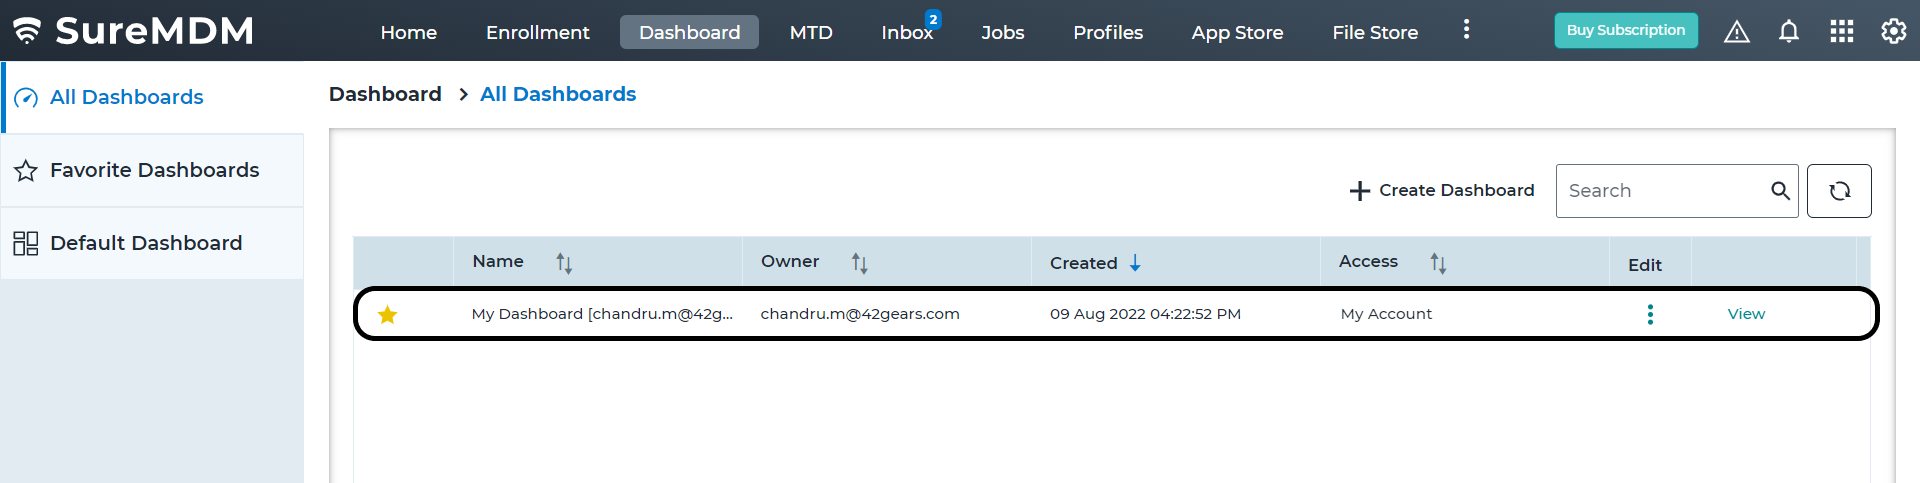Refresh the dashboards list
The image size is (1920, 483).
(1839, 191)
